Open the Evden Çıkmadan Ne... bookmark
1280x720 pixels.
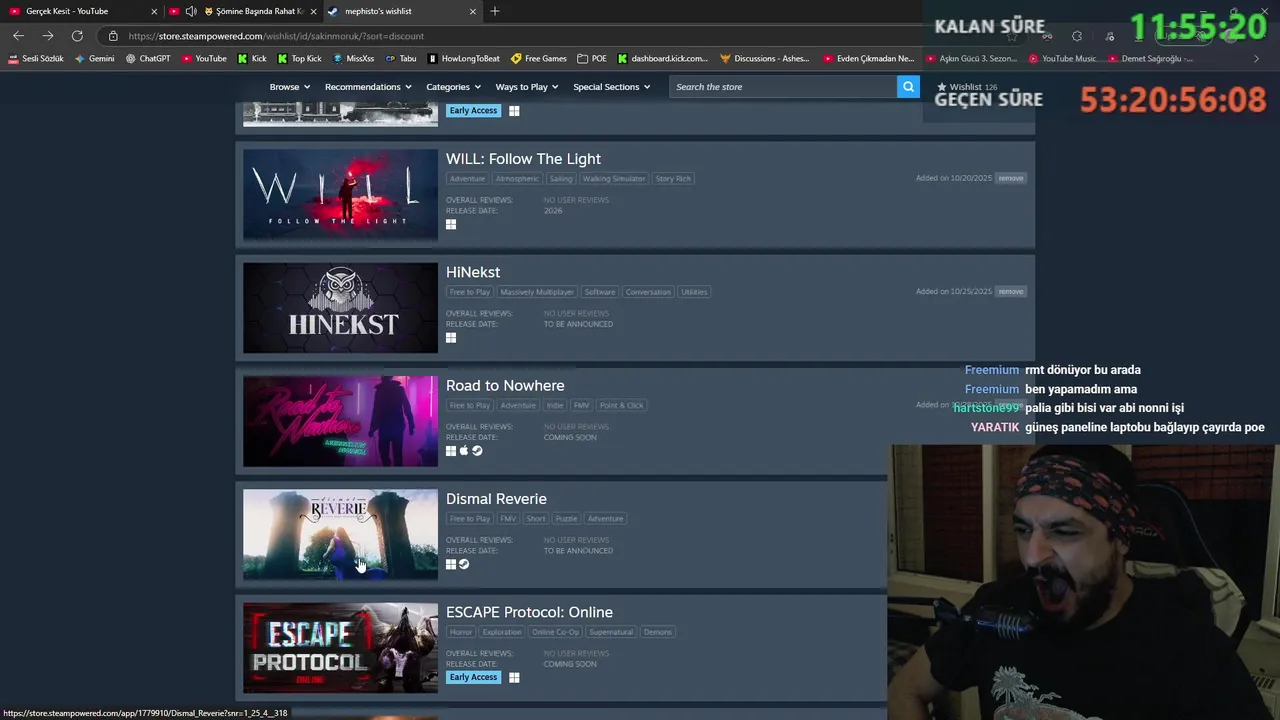(x=869, y=59)
